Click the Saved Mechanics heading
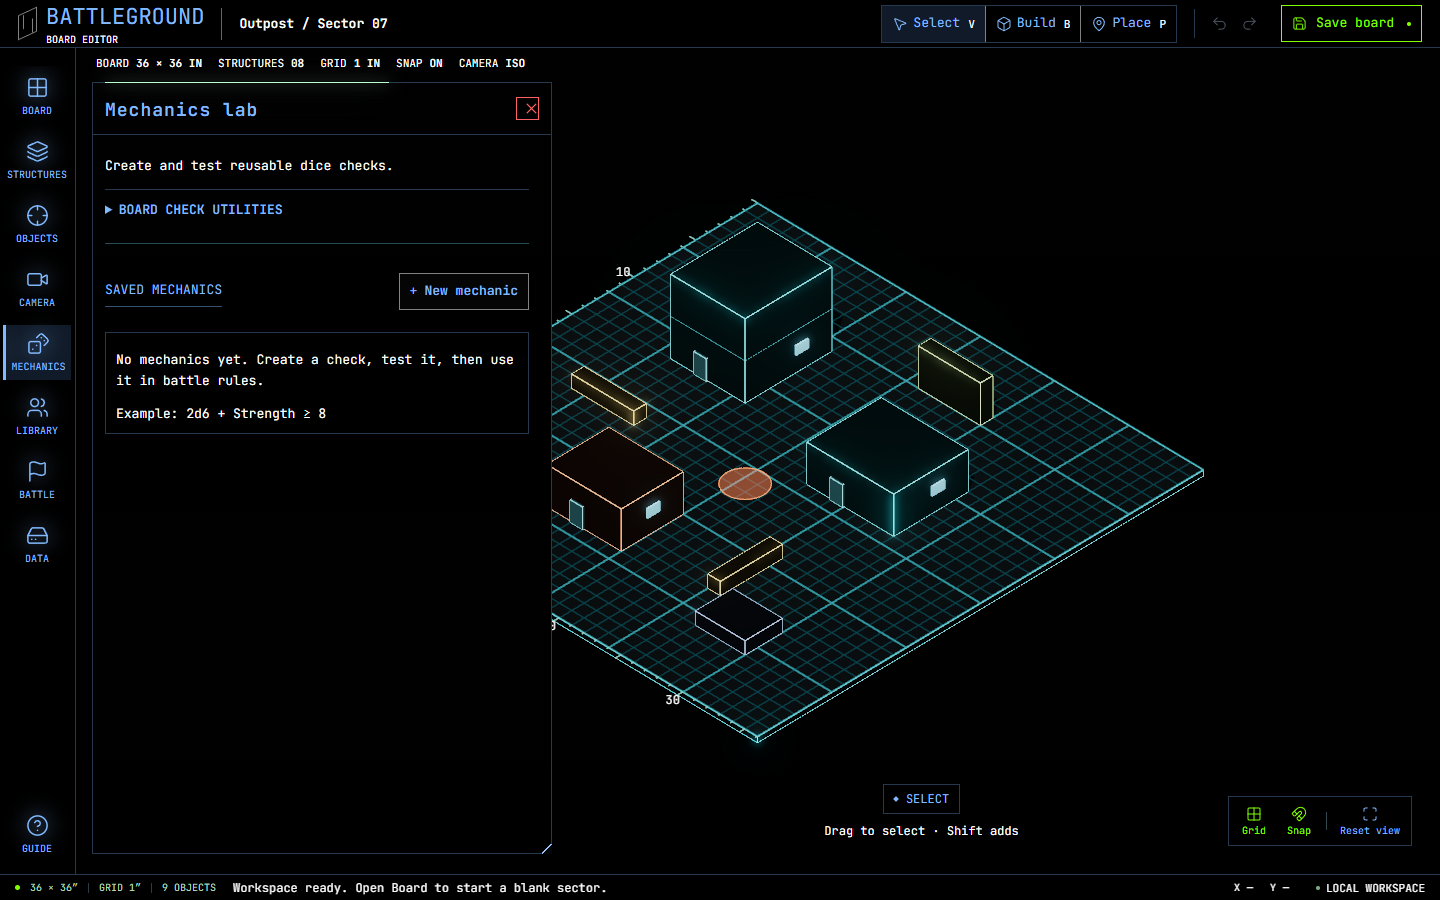Image resolution: width=1440 pixels, height=900 pixels. coord(164,290)
